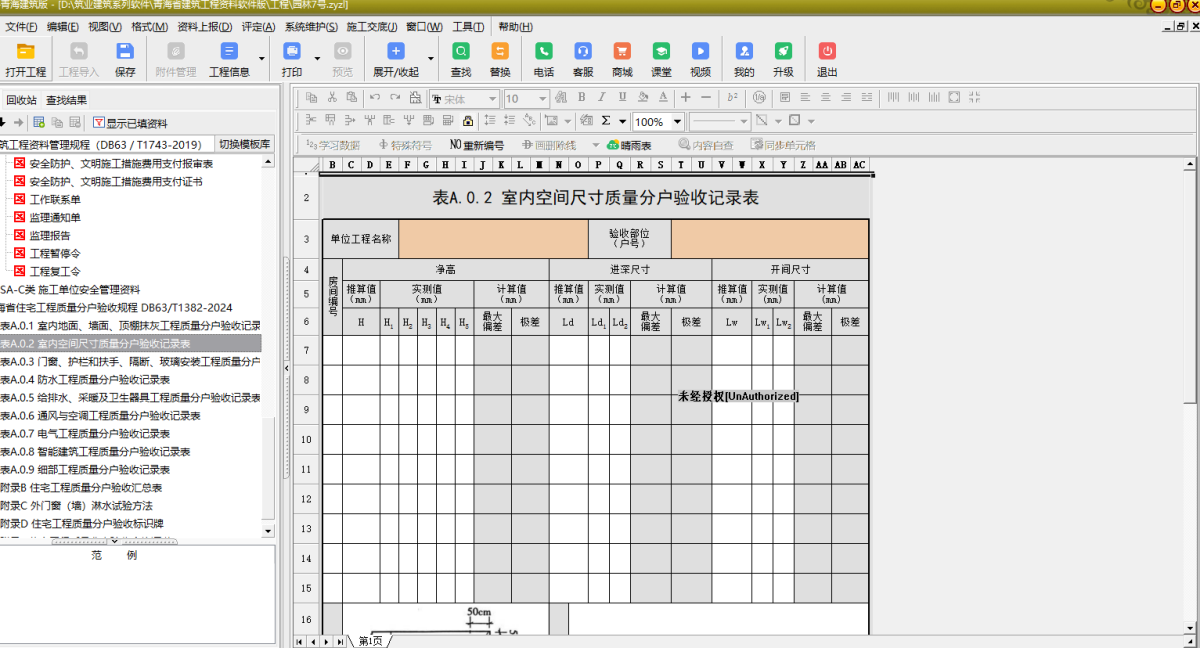This screenshot has width=1200, height=648.
Task: Open the 视图(V) menu
Action: pos(105,26)
